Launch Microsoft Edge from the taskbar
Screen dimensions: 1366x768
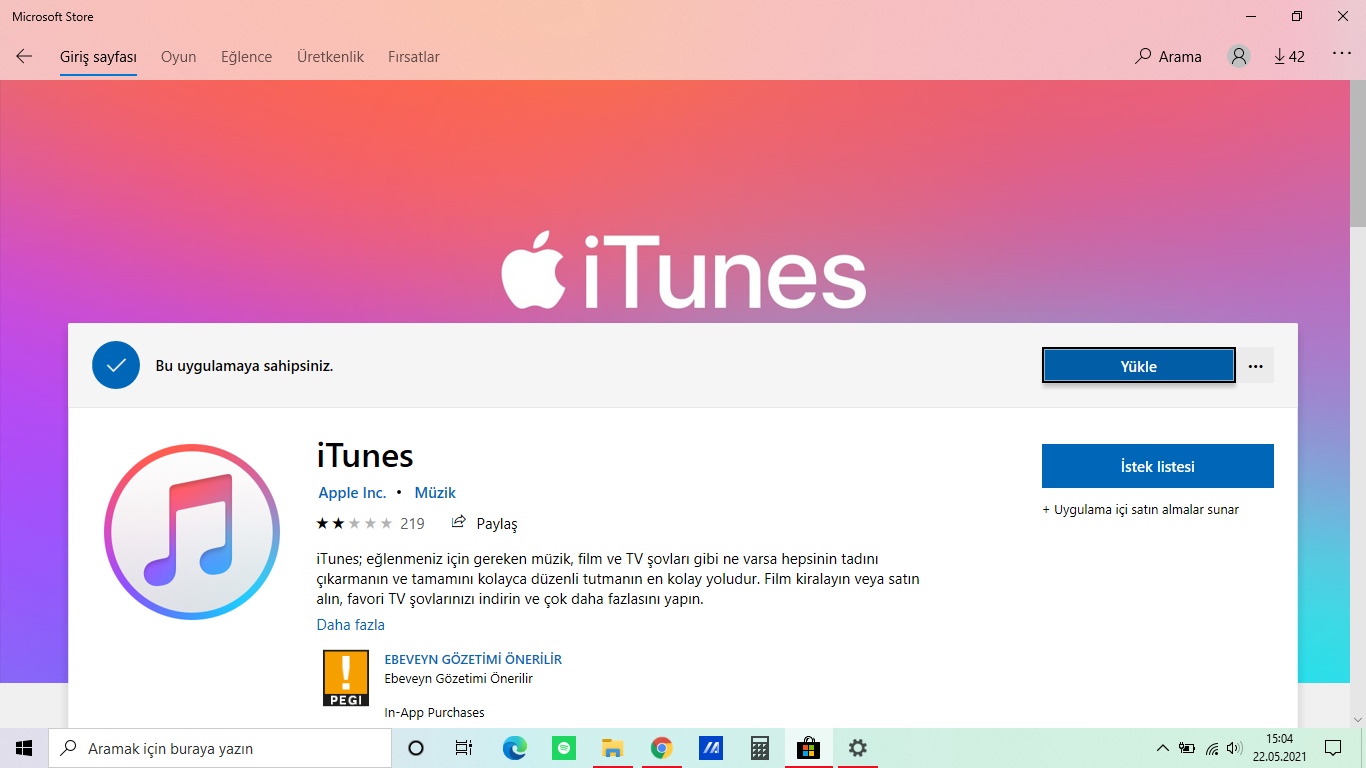click(515, 748)
